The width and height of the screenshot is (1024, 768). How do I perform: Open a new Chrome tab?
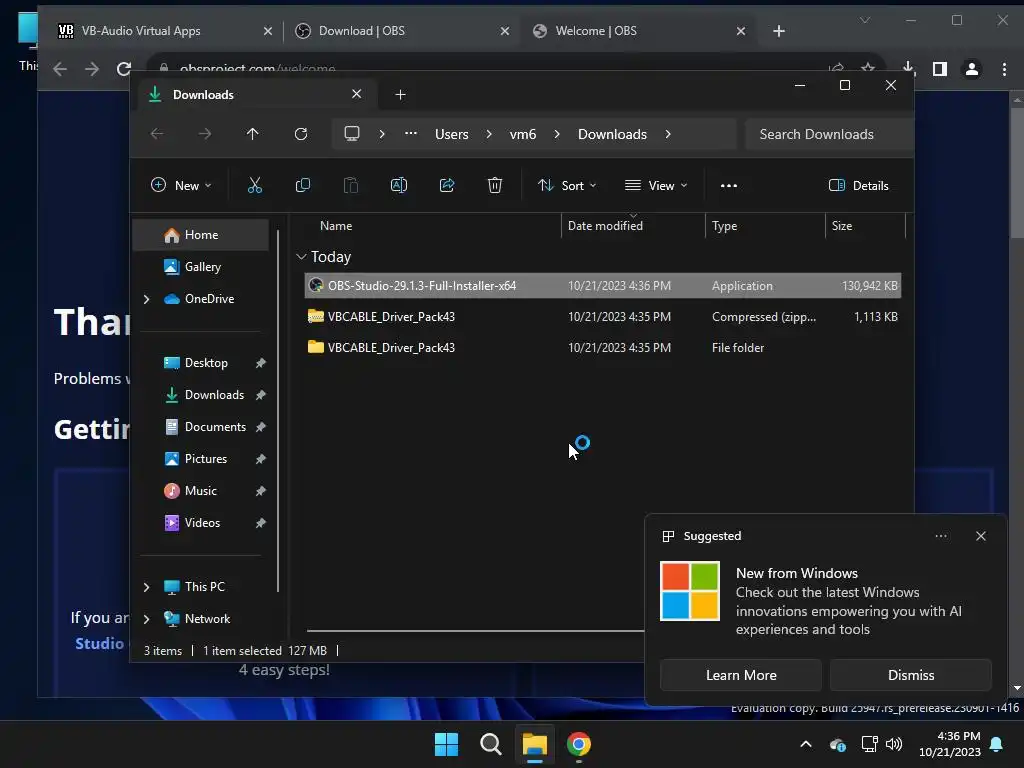click(x=778, y=31)
